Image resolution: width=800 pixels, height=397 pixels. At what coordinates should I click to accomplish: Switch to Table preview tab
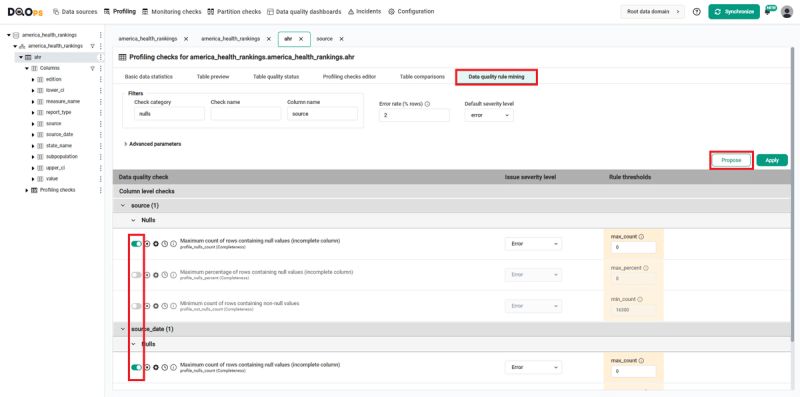(x=213, y=77)
